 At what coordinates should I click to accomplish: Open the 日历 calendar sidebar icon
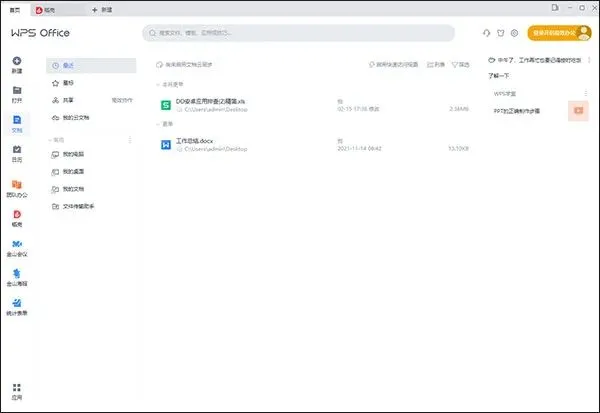17,149
